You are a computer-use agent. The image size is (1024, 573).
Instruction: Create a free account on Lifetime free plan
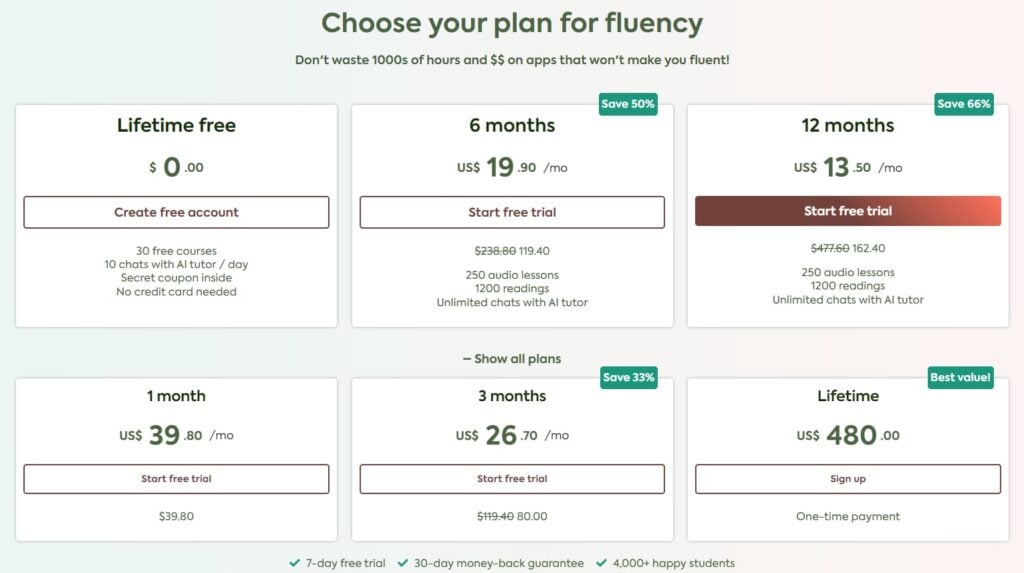[x=176, y=212]
